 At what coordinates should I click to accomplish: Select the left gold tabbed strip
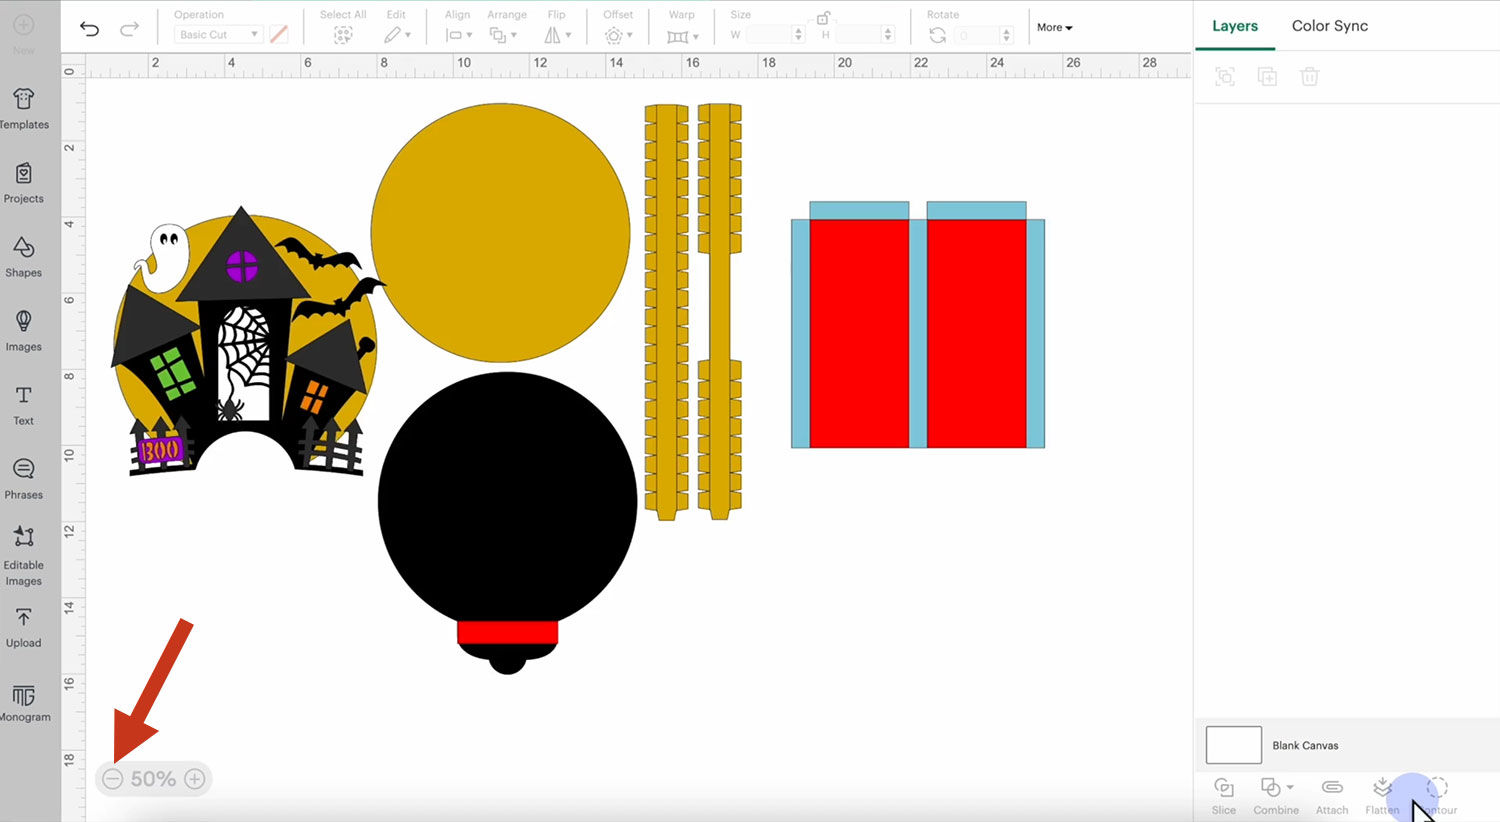(667, 312)
